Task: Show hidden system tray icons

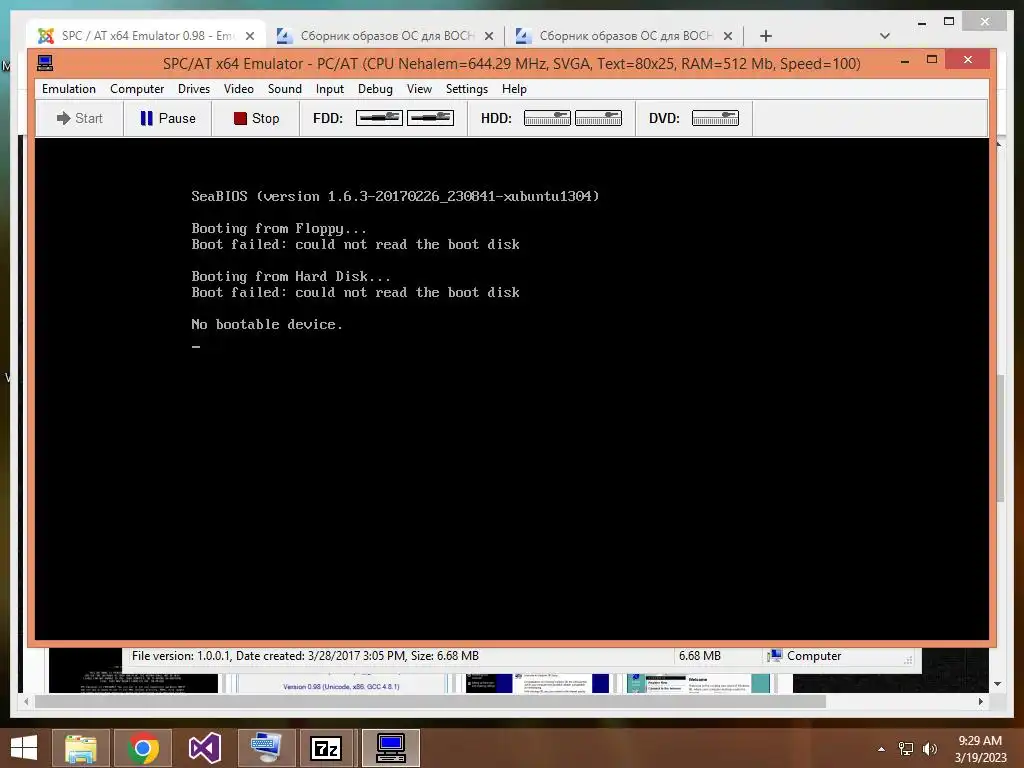Action: 882,749
